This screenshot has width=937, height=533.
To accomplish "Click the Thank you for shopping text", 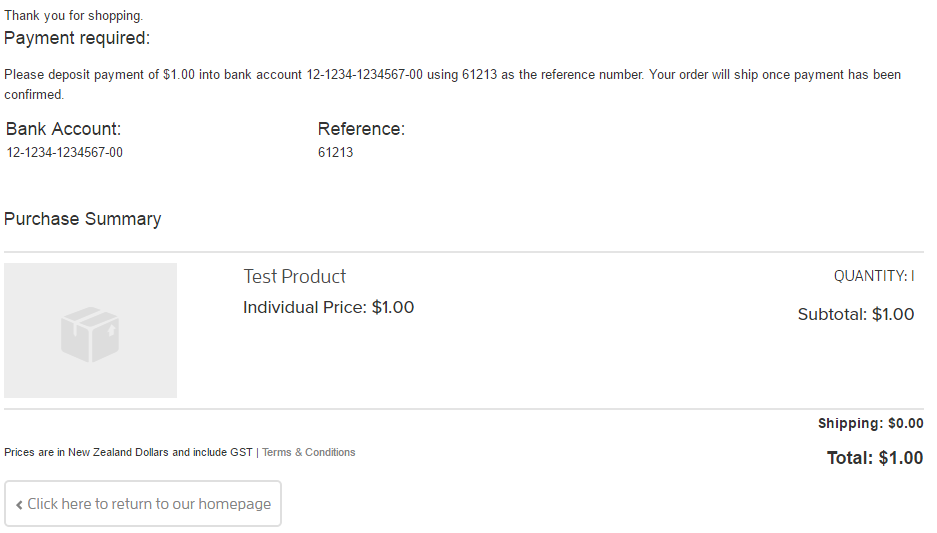I will point(74,16).
